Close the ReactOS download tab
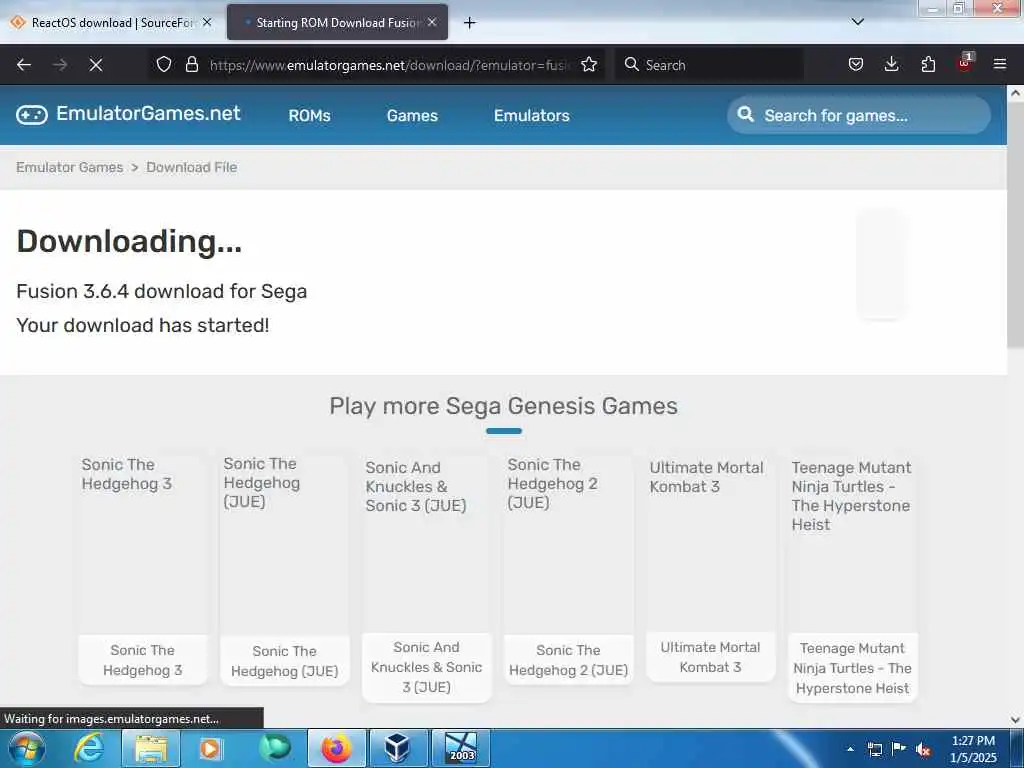1024x768 pixels. [207, 22]
